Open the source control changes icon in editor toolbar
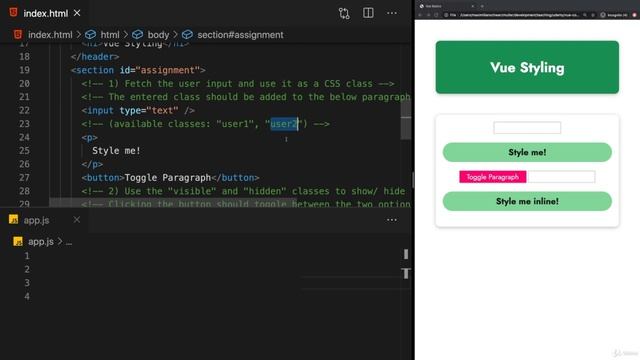640x360 pixels. pyautogui.click(x=344, y=13)
